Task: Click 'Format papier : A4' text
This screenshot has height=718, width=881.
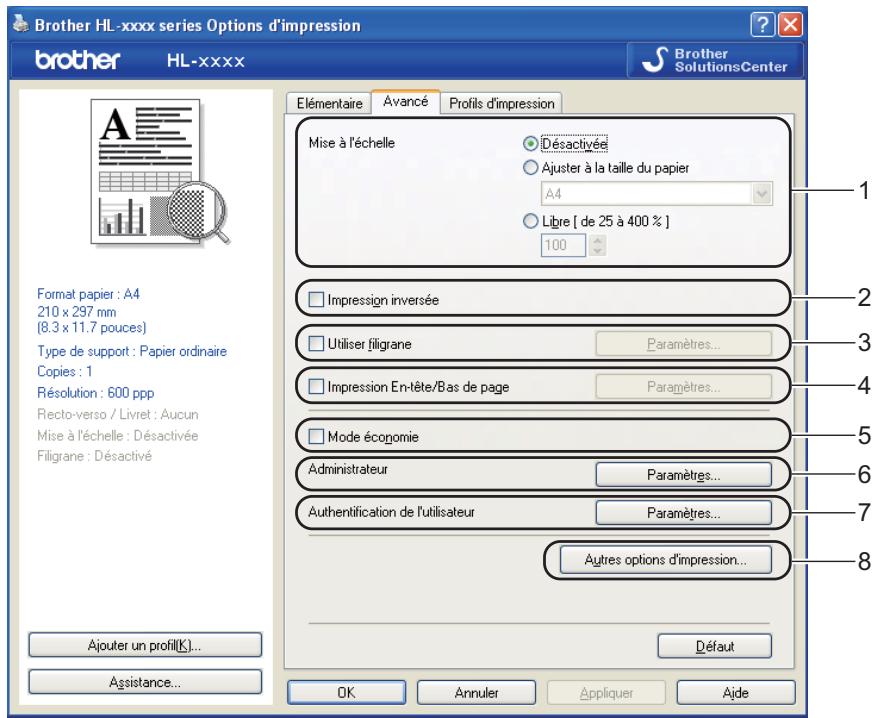Action: 88,294
